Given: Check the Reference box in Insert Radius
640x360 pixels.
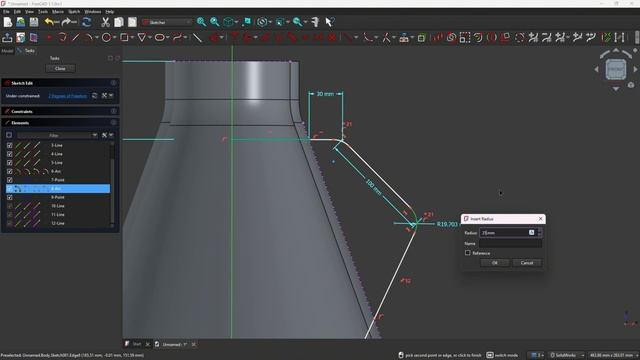Looking at the screenshot, I should (x=468, y=253).
